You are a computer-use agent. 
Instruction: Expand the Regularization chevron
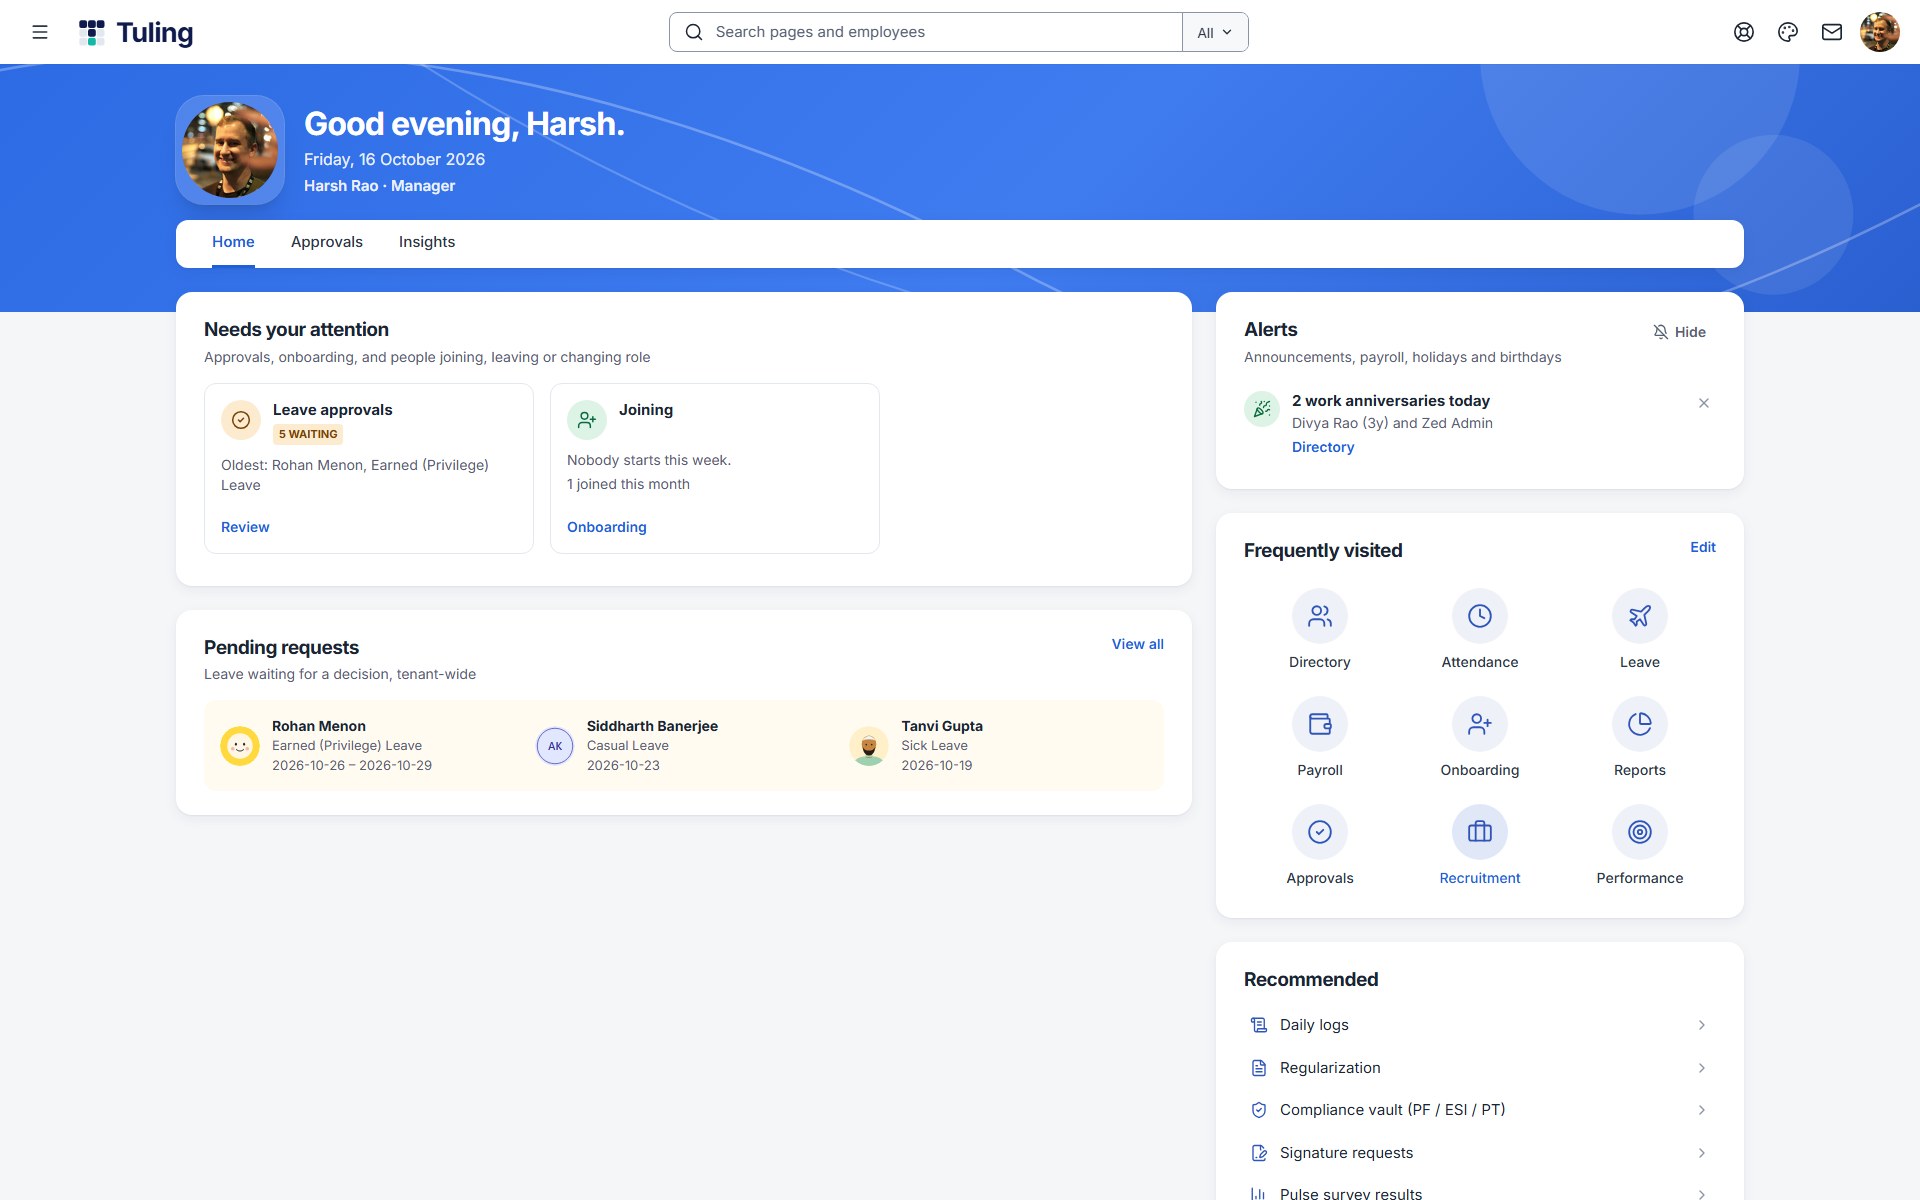tap(1702, 1068)
